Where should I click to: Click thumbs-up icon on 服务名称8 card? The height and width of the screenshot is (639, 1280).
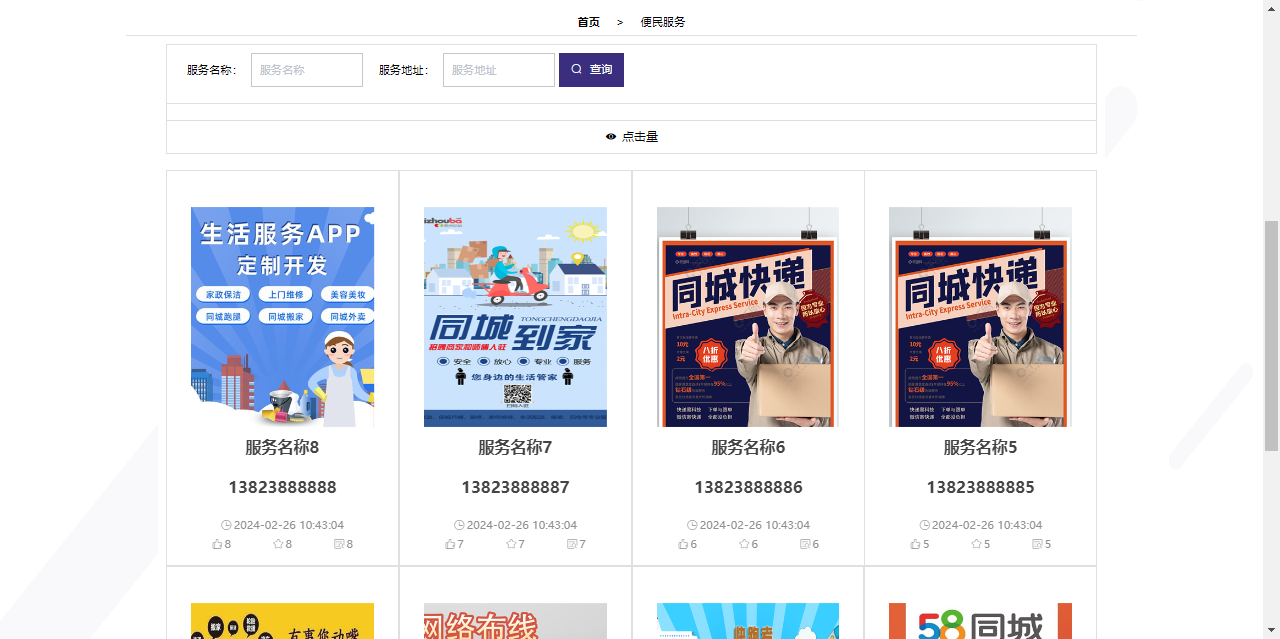click(x=217, y=544)
